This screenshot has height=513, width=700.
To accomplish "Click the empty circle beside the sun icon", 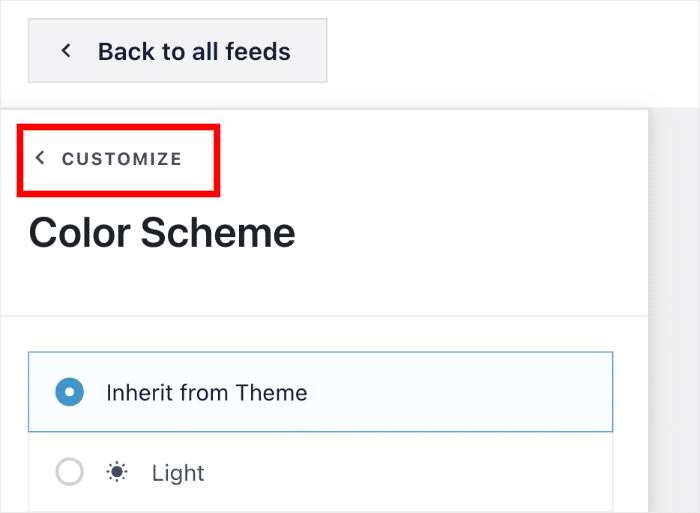I will tap(69, 472).
